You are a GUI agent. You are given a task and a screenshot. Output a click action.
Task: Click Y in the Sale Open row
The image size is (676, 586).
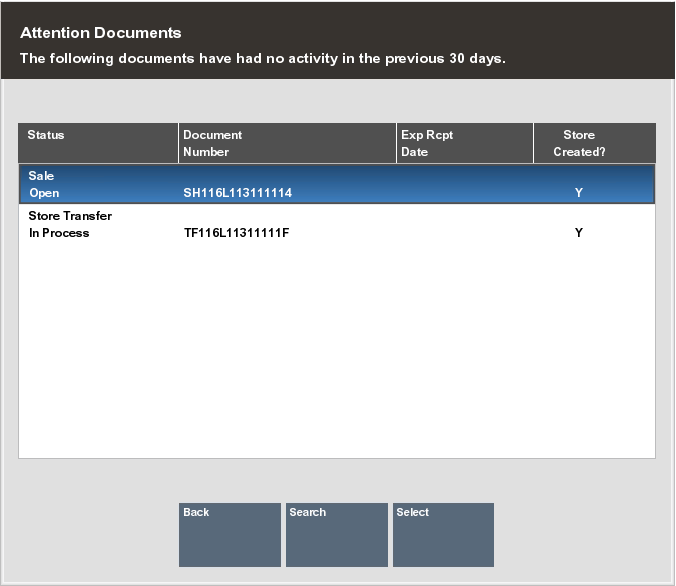[579, 193]
